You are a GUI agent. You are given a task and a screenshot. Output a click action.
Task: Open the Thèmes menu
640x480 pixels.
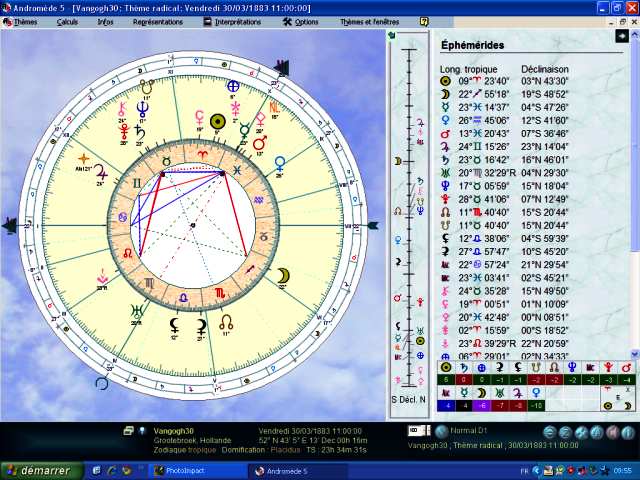point(20,22)
